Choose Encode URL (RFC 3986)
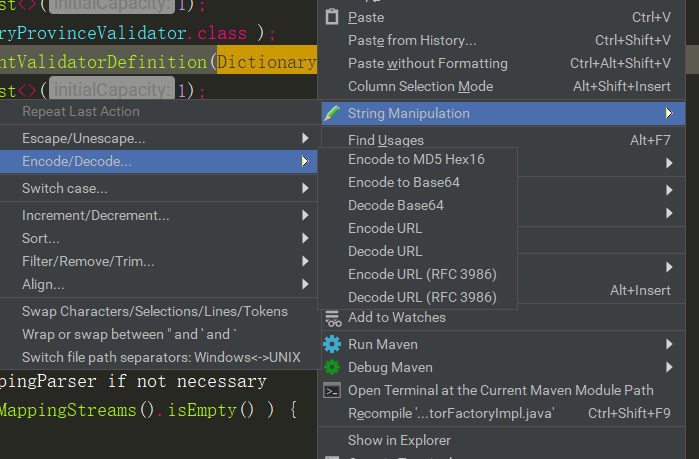 pos(417,274)
